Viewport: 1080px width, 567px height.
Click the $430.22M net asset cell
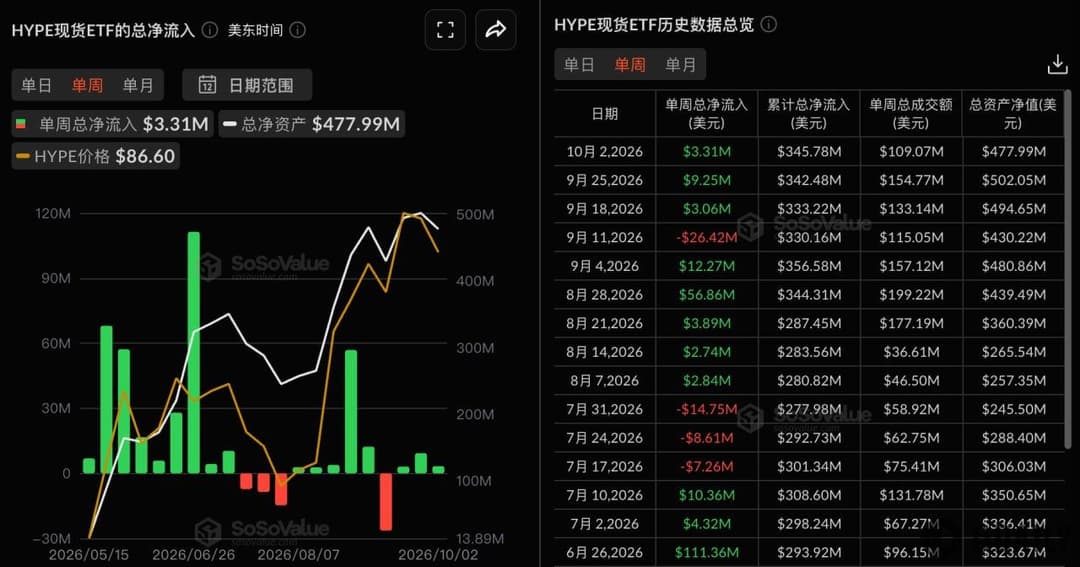click(1012, 238)
